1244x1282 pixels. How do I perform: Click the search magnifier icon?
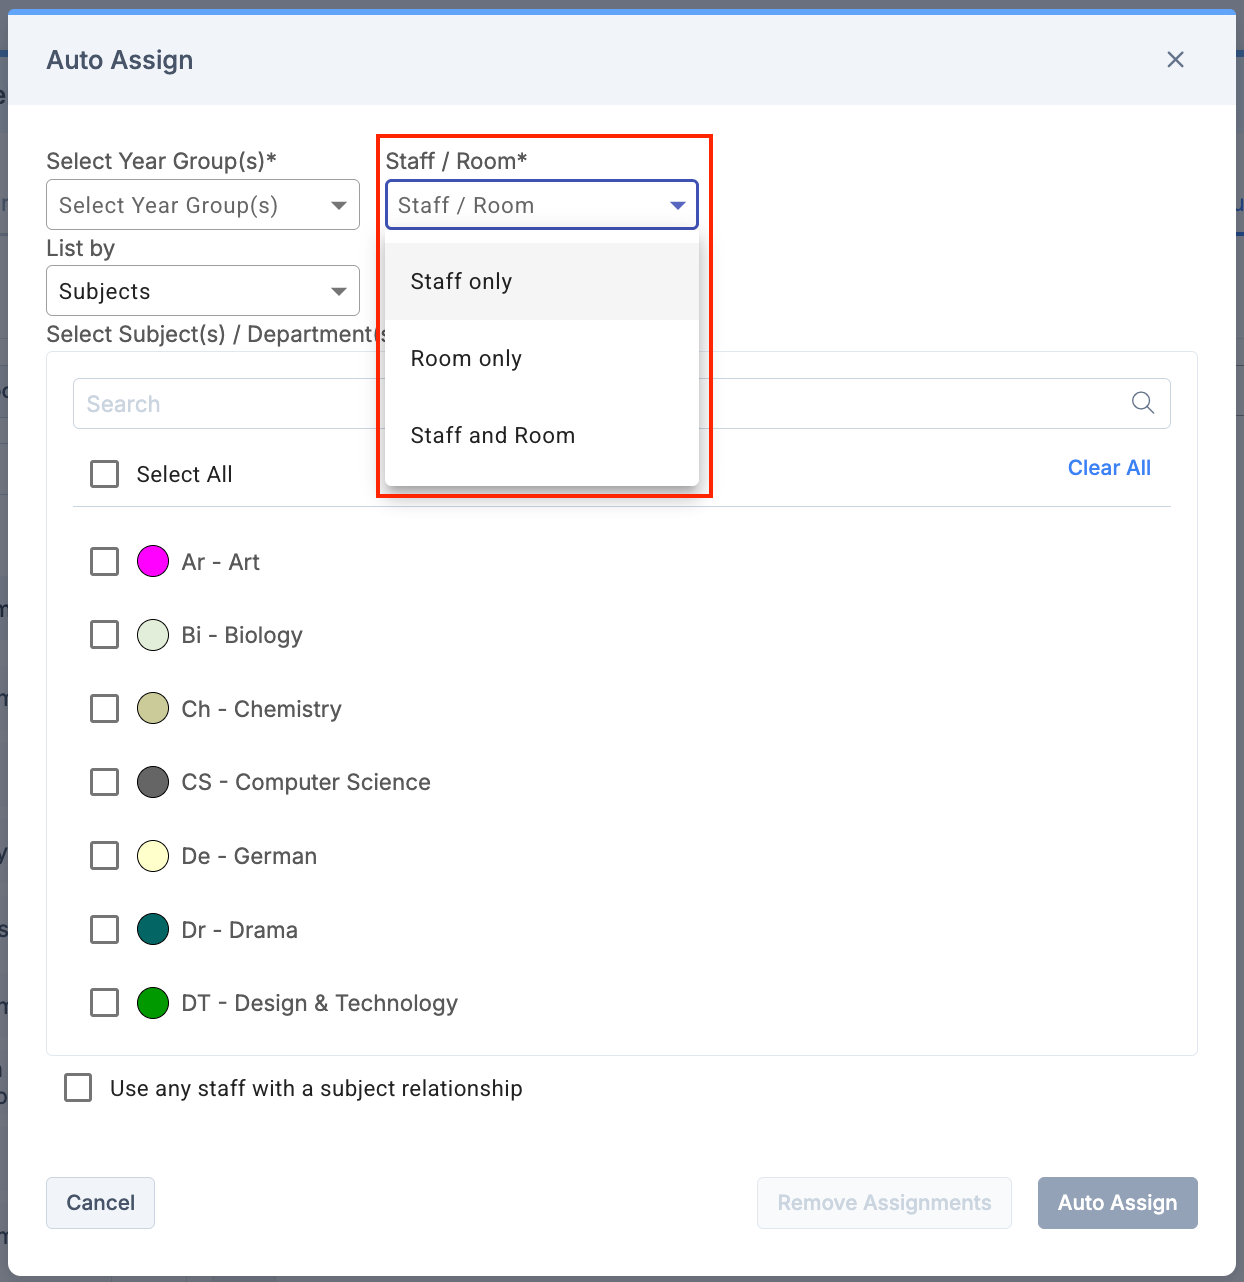[x=1142, y=403]
